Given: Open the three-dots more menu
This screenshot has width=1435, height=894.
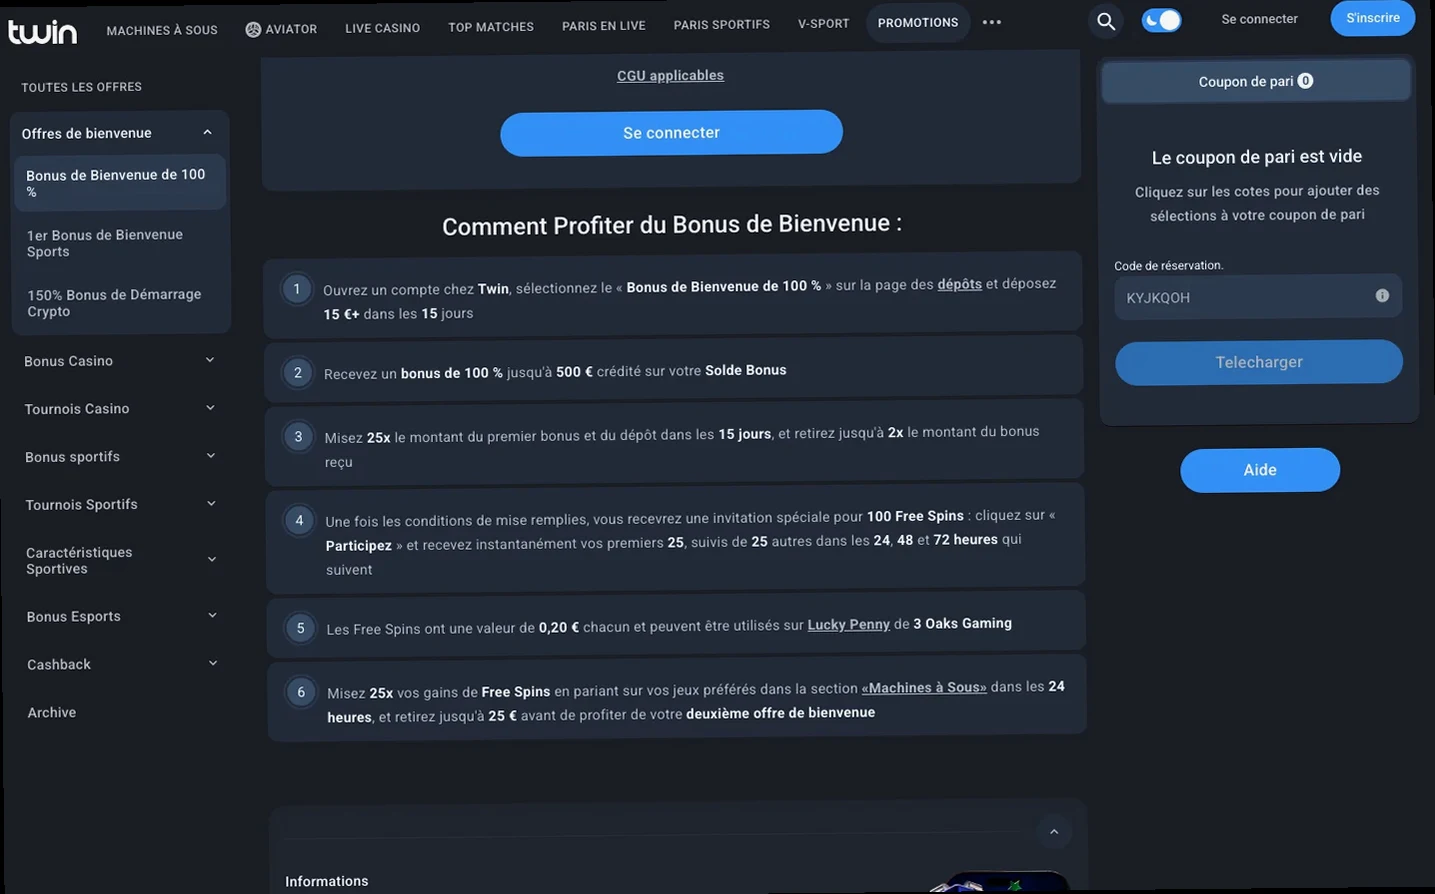Looking at the screenshot, I should 992,22.
